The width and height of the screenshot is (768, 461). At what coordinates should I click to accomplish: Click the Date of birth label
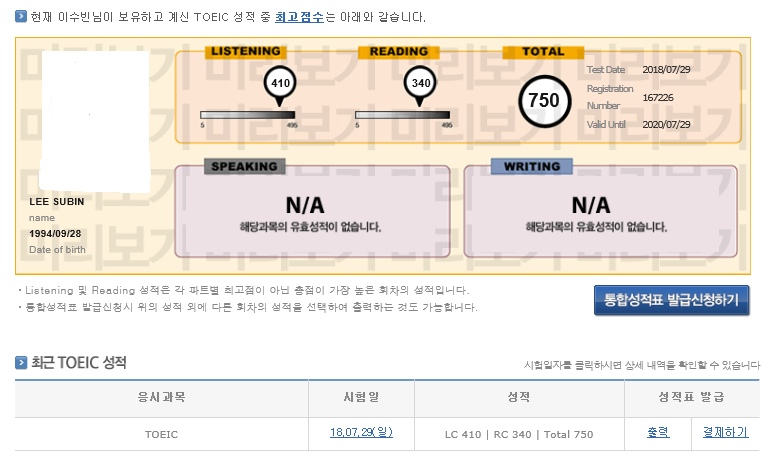click(x=57, y=250)
